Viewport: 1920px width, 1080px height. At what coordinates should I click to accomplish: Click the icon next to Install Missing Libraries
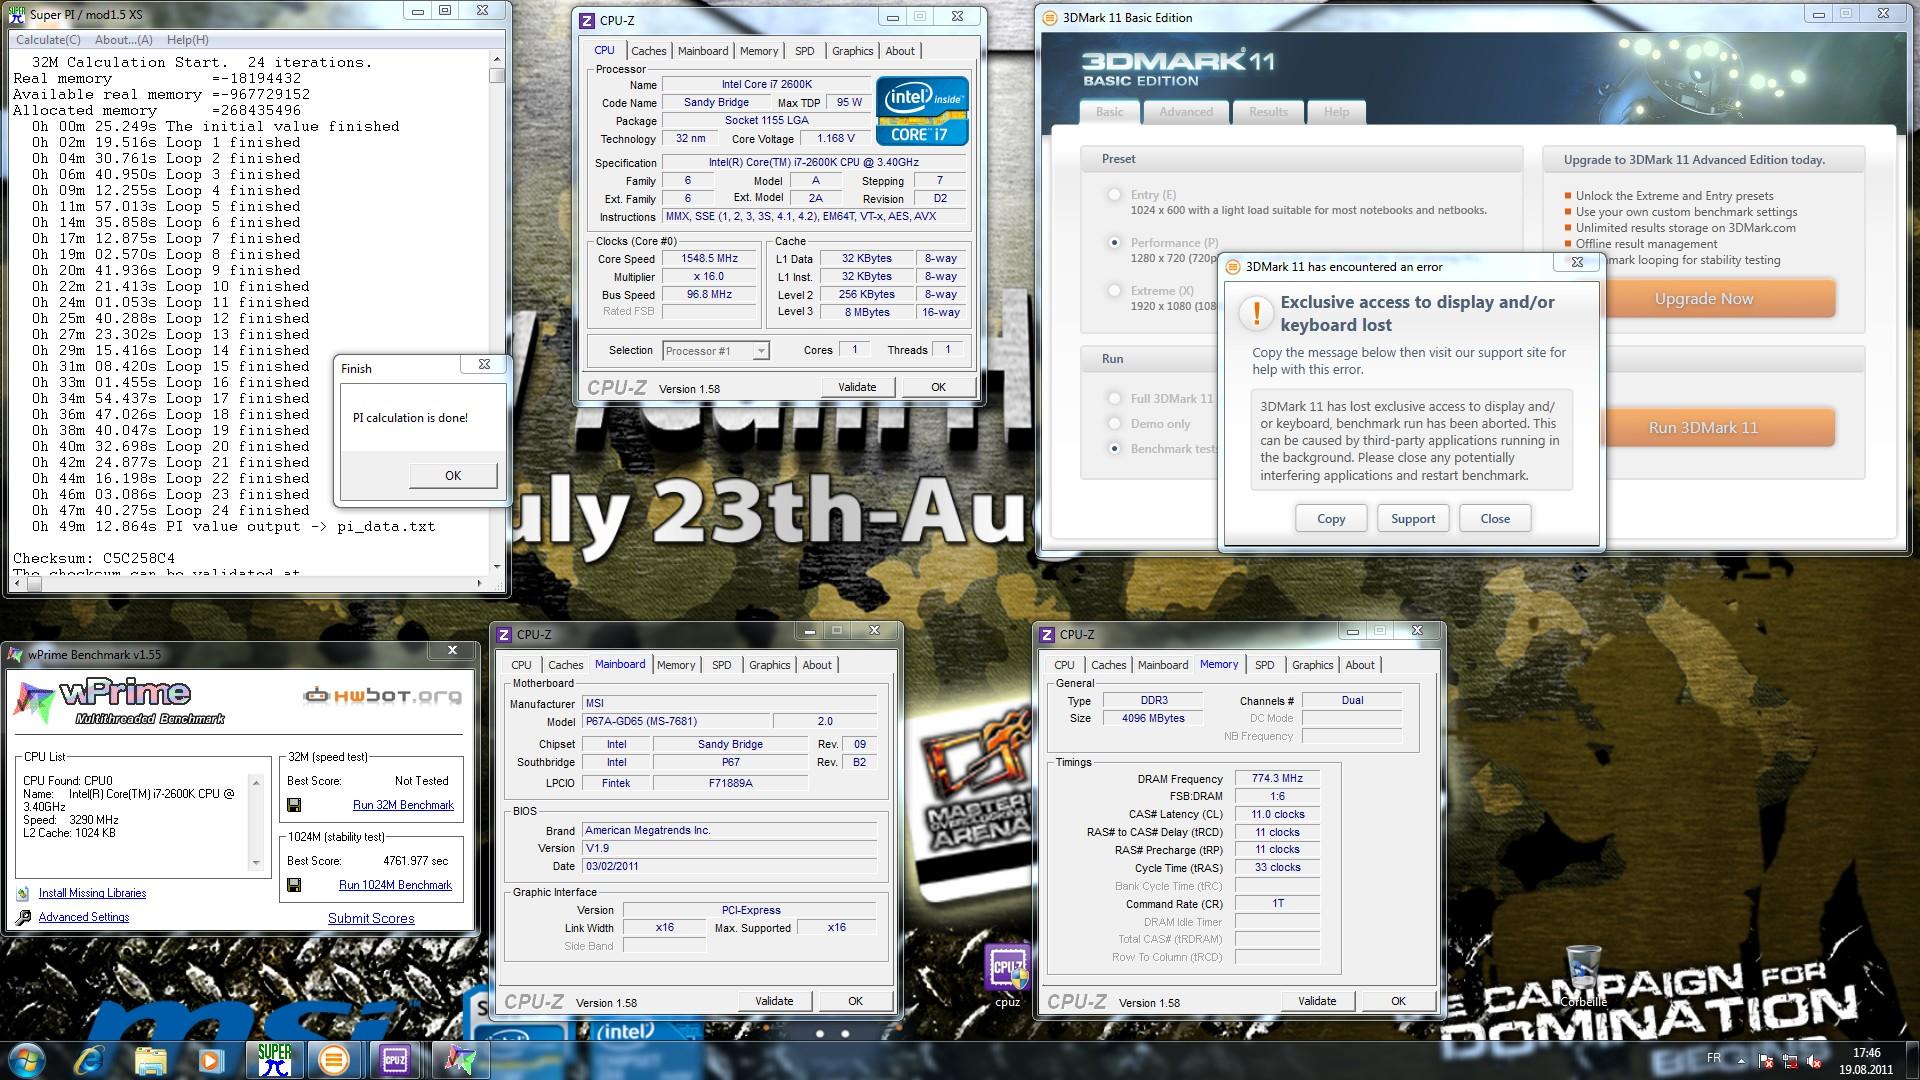(x=23, y=893)
